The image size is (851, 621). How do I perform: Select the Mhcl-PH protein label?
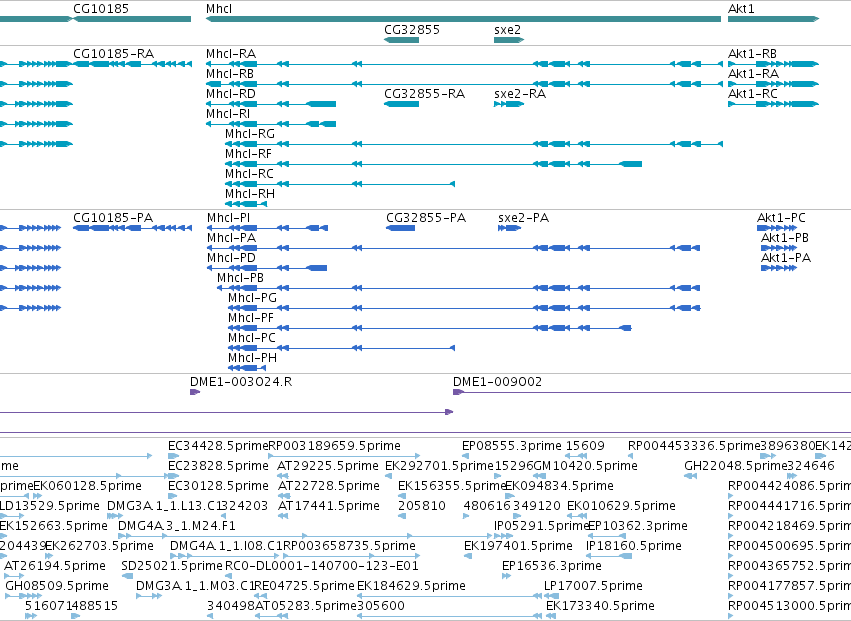252,358
